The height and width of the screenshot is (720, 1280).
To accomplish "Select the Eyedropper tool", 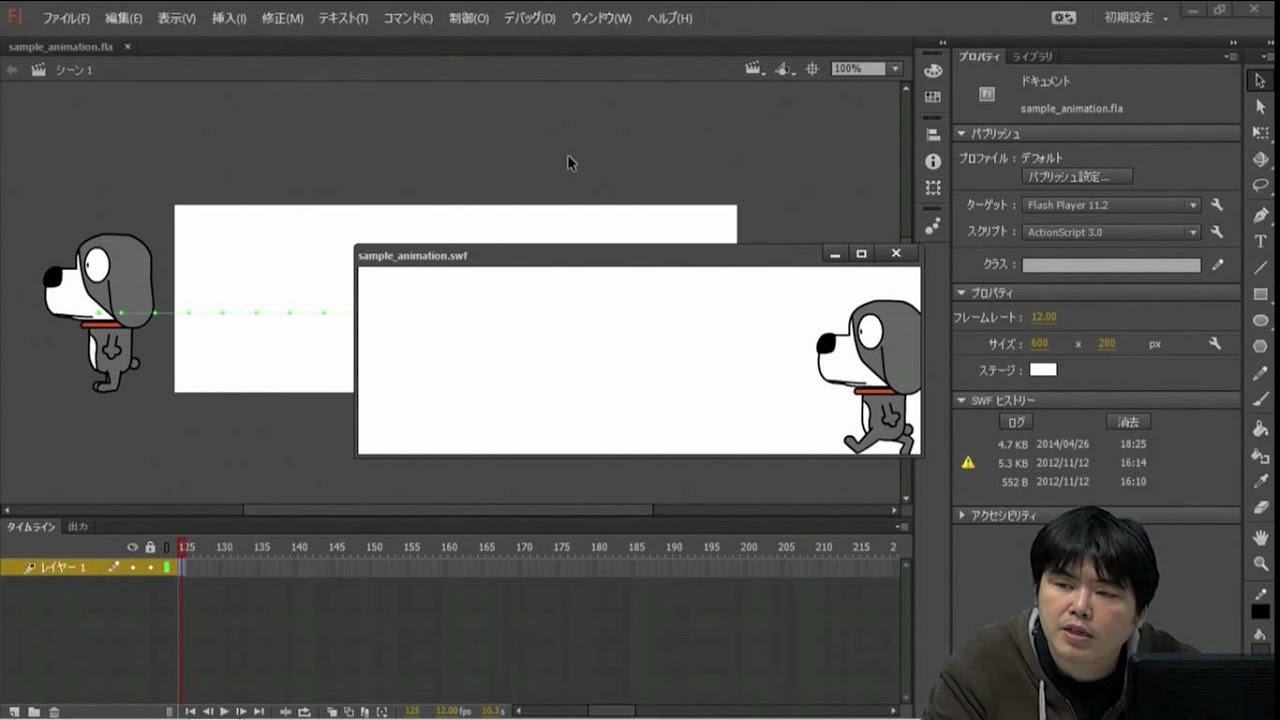I will tap(1261, 481).
